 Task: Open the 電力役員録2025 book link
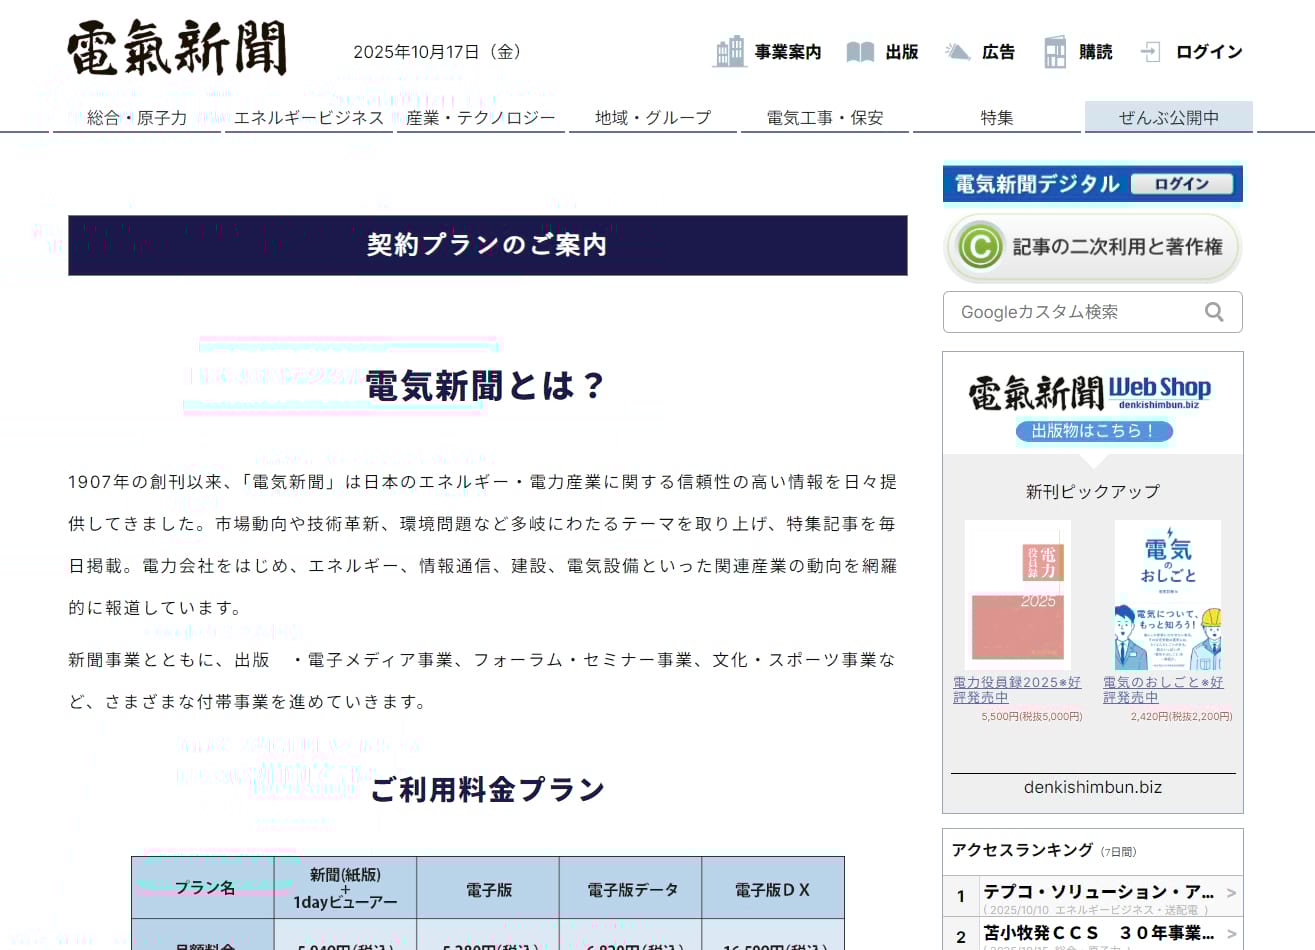1016,690
